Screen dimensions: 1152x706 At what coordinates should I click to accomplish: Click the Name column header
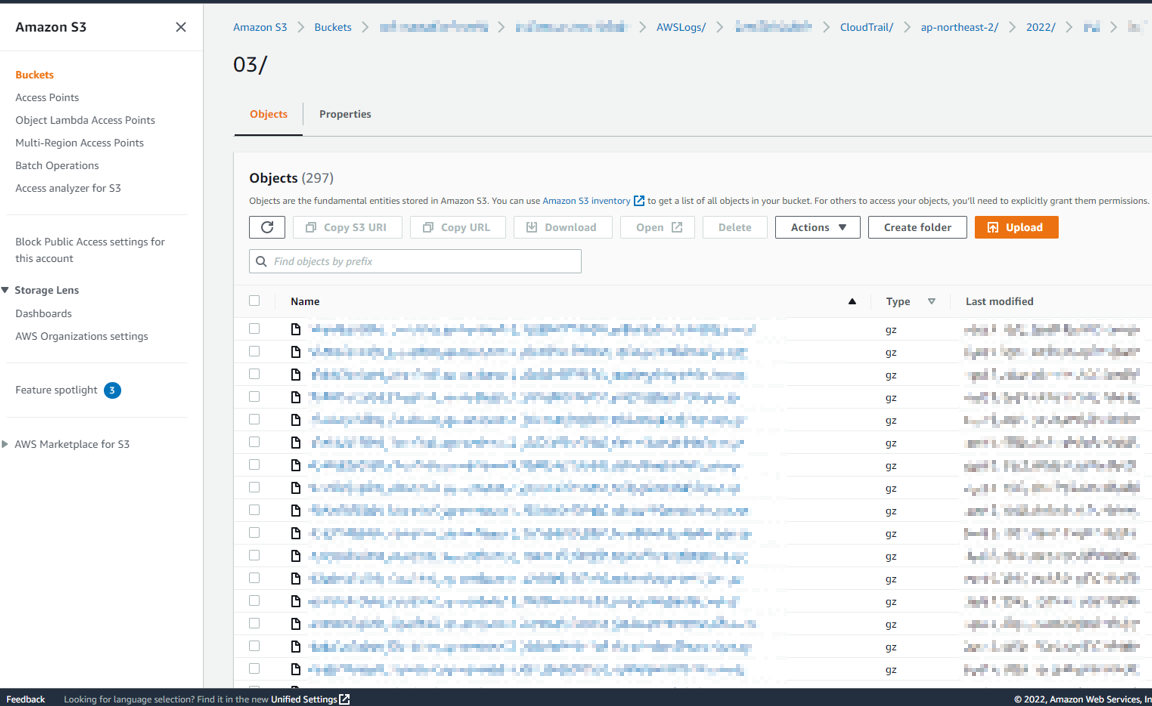tap(305, 301)
